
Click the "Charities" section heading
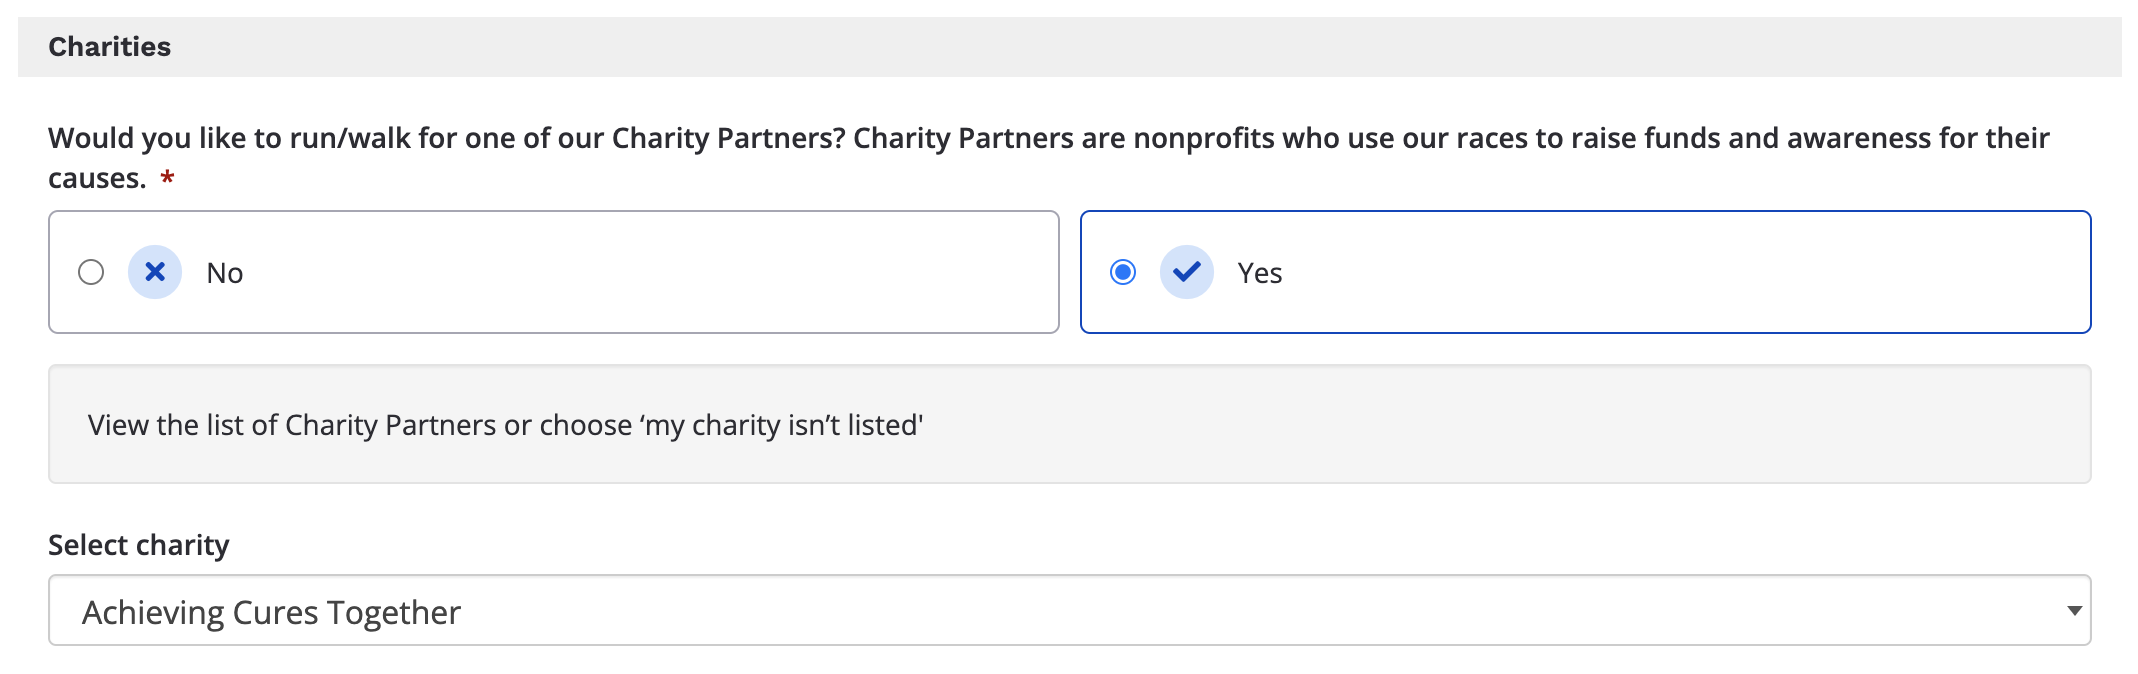(110, 47)
